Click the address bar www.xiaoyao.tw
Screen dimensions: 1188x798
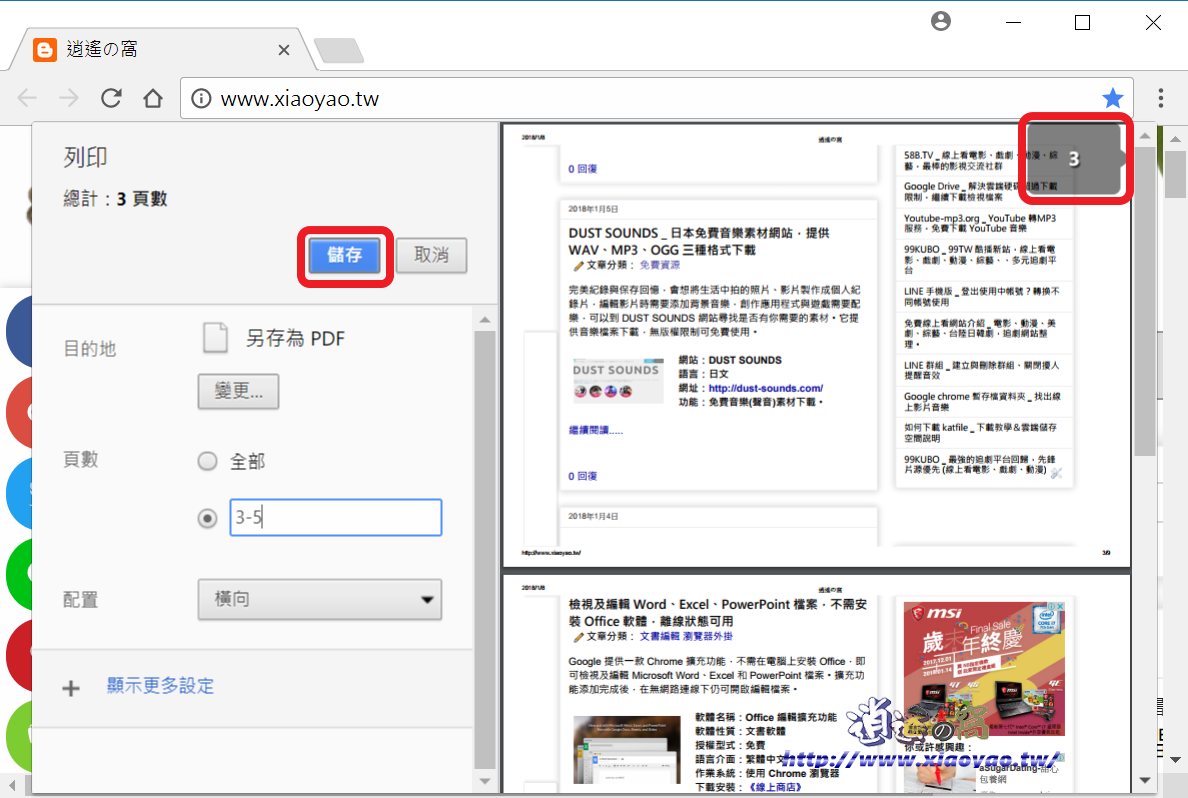[x=656, y=99]
